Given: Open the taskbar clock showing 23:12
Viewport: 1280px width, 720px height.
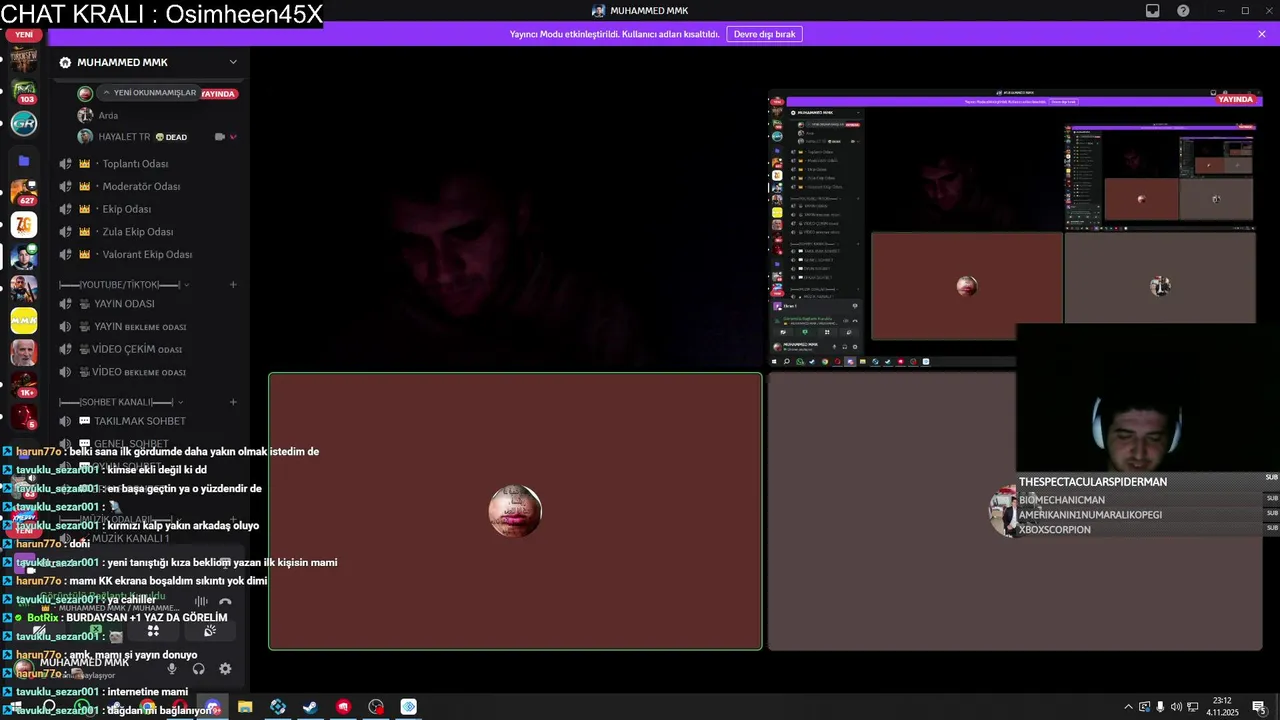Looking at the screenshot, I should pyautogui.click(x=1223, y=707).
